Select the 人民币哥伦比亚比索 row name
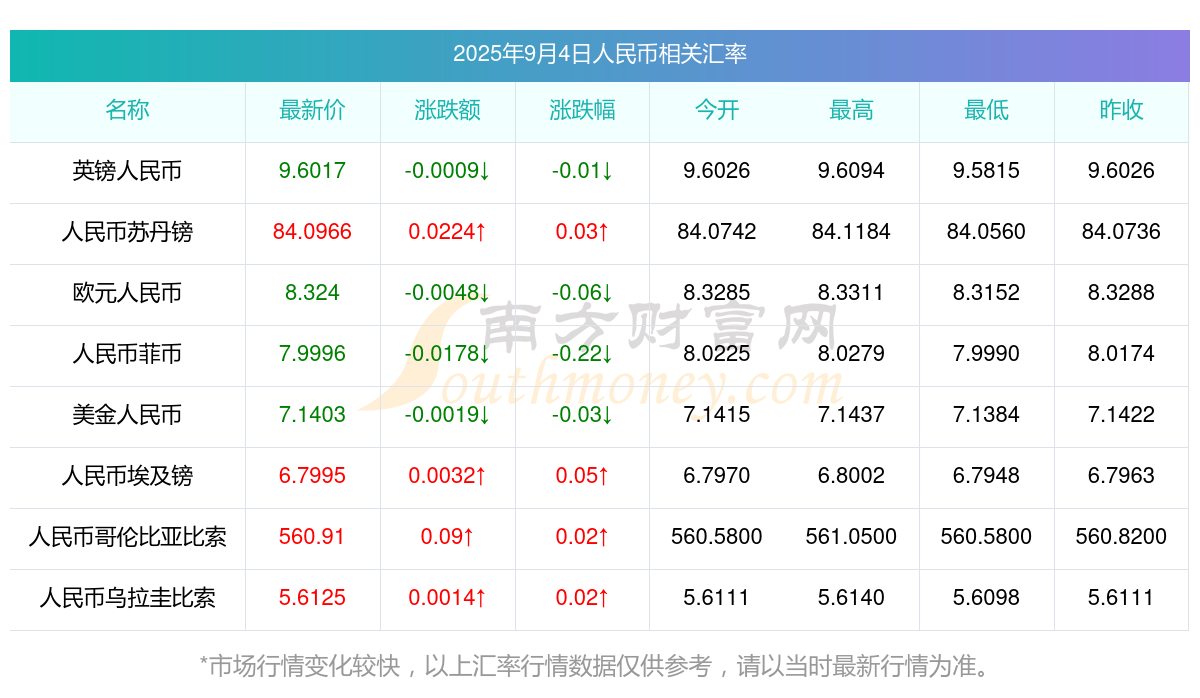 (127, 537)
